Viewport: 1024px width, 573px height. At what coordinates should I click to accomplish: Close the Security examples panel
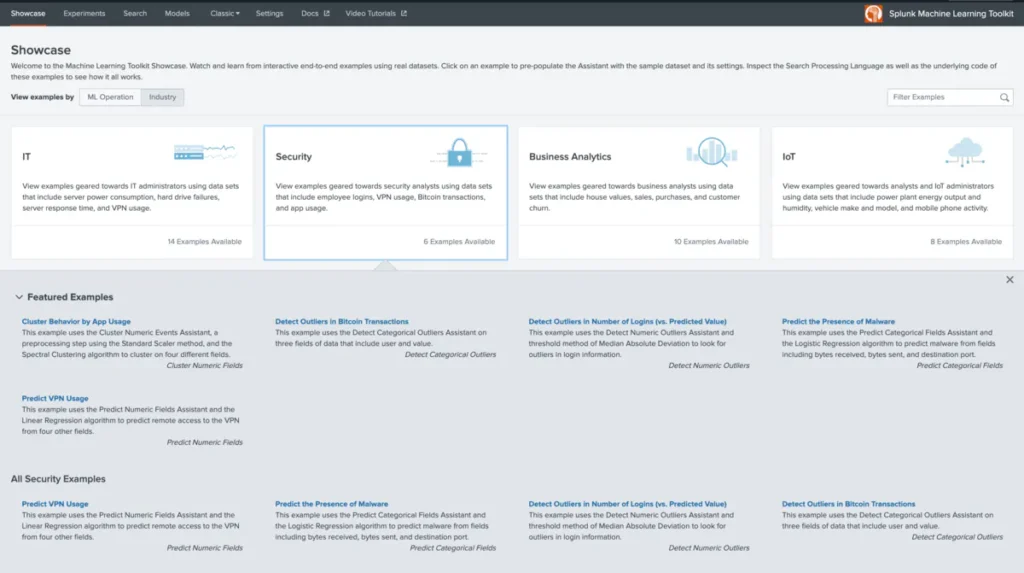[x=1010, y=280]
